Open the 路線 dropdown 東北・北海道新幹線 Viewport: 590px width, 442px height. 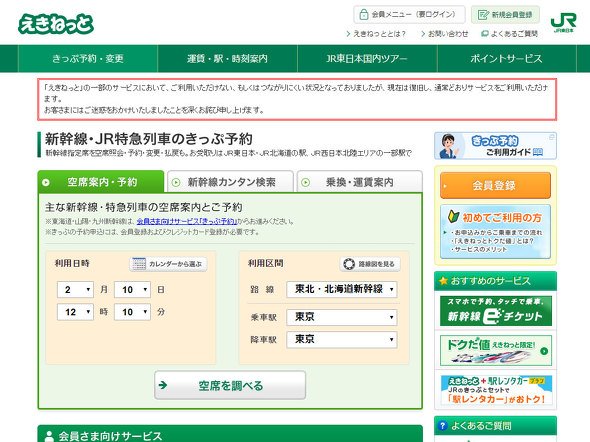coord(342,289)
